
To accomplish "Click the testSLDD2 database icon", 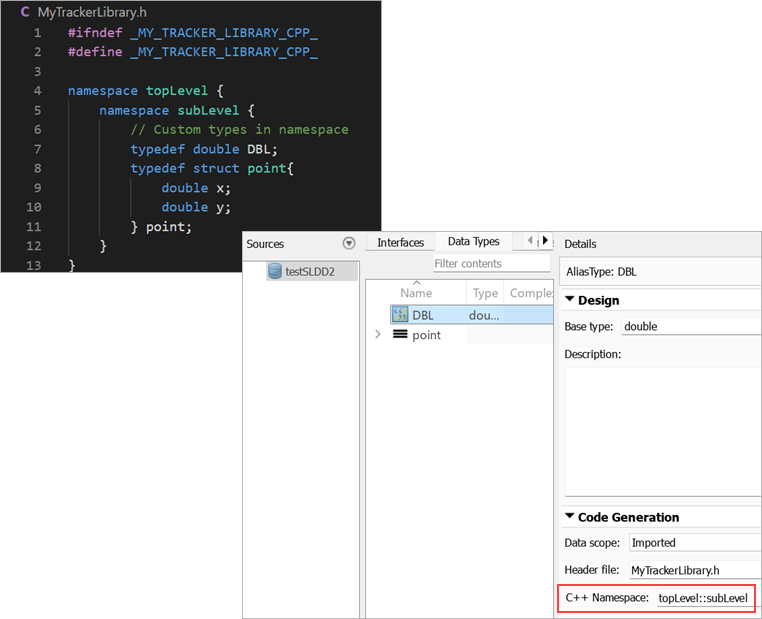I will click(x=275, y=271).
